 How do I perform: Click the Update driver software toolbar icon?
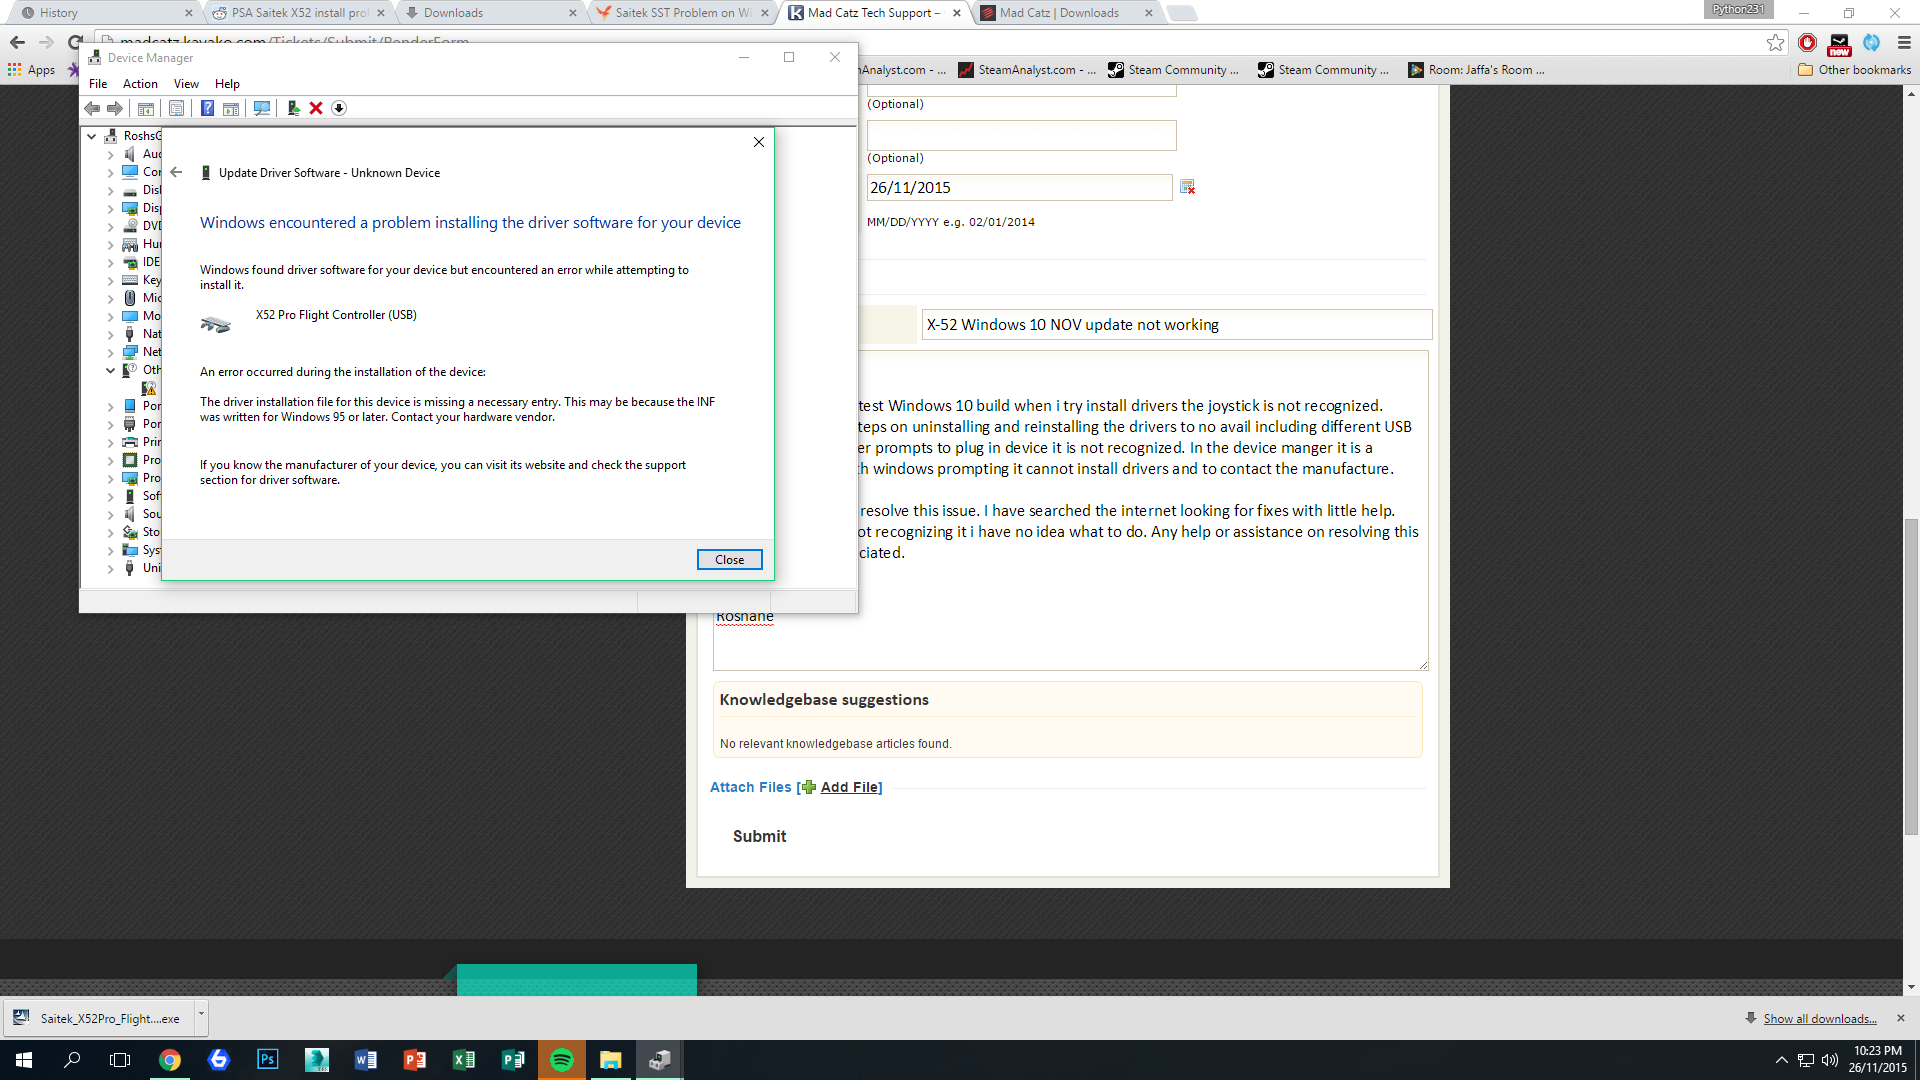point(293,108)
